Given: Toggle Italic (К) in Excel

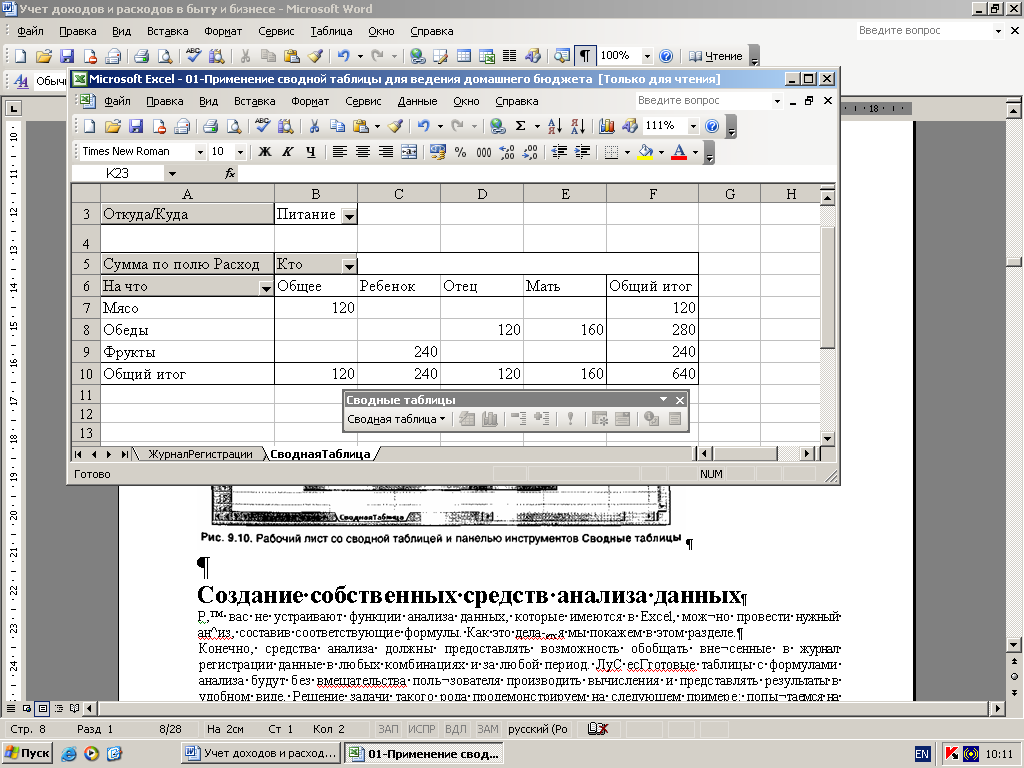Looking at the screenshot, I should point(287,152).
